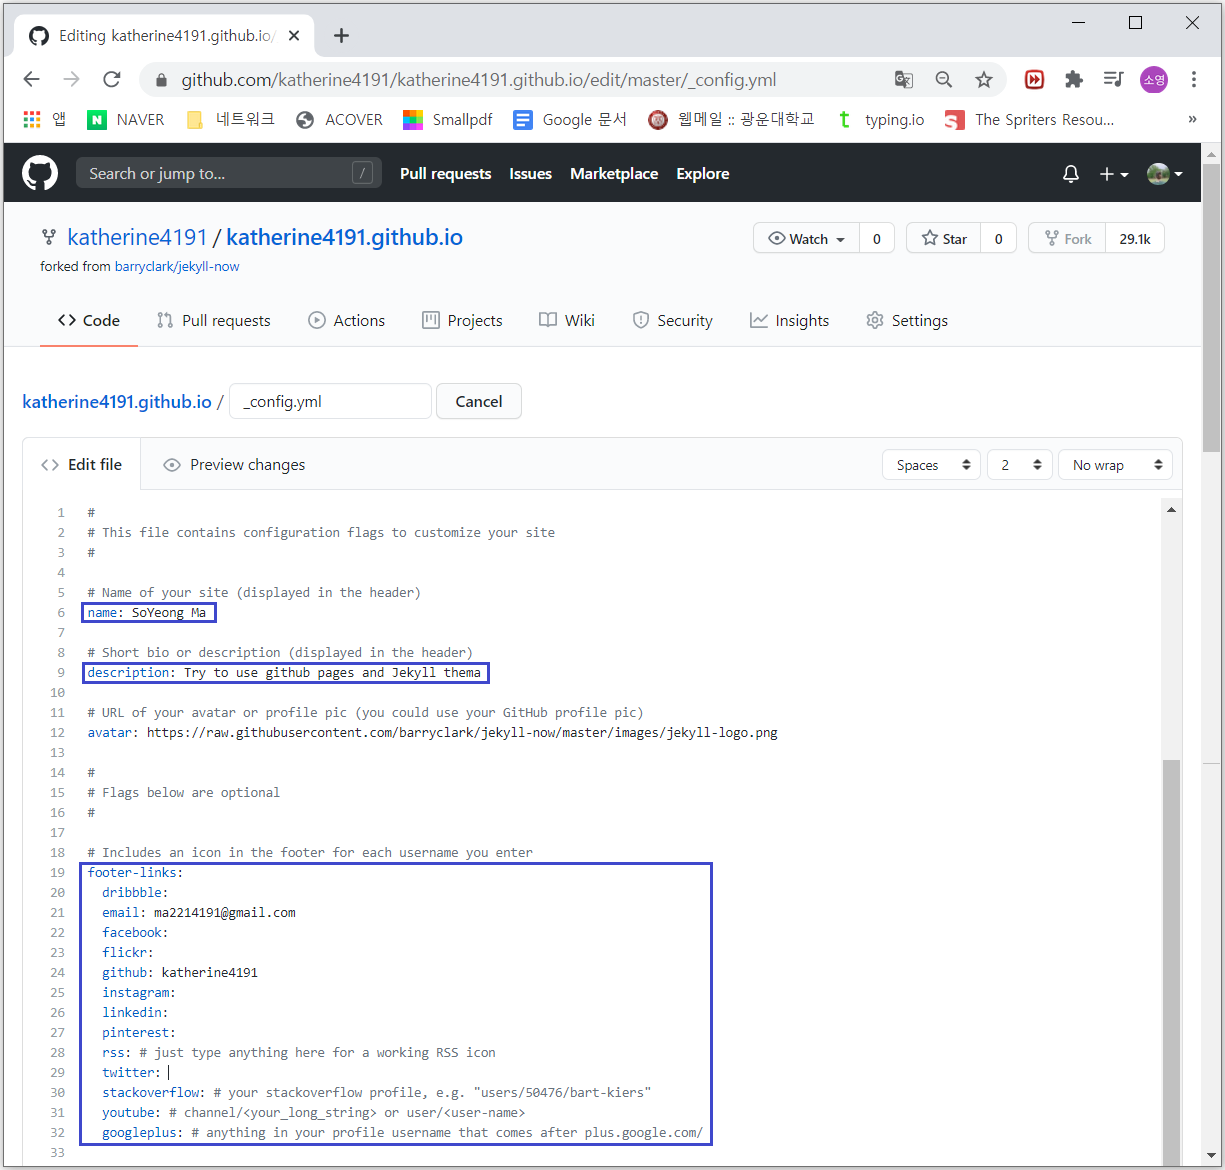Open the Spaces indent mode dropdown
Image resolution: width=1225 pixels, height=1170 pixels.
pyautogui.click(x=931, y=465)
